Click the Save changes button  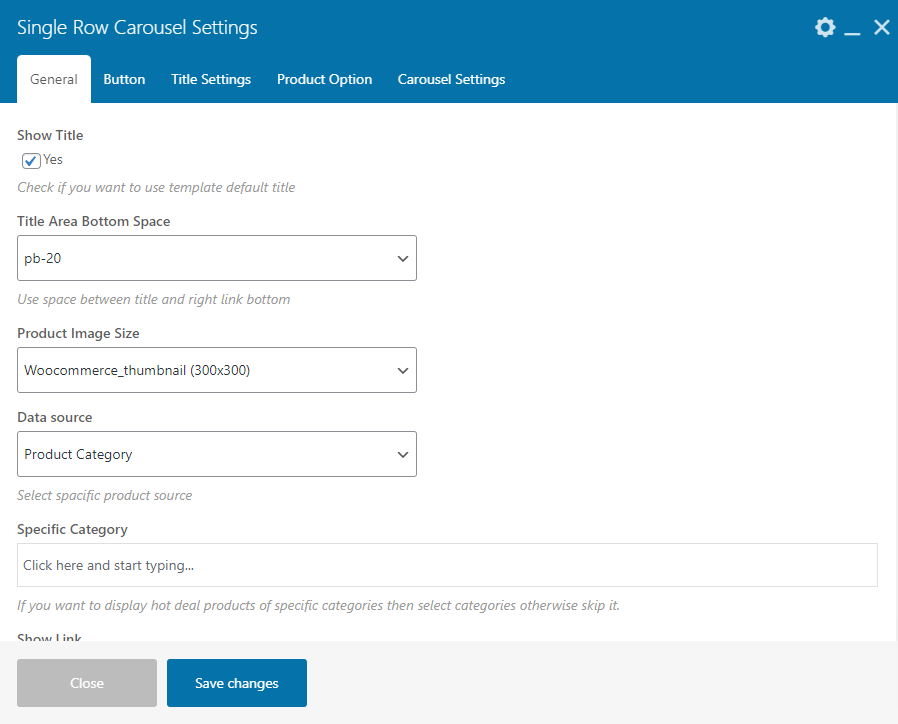coord(237,683)
